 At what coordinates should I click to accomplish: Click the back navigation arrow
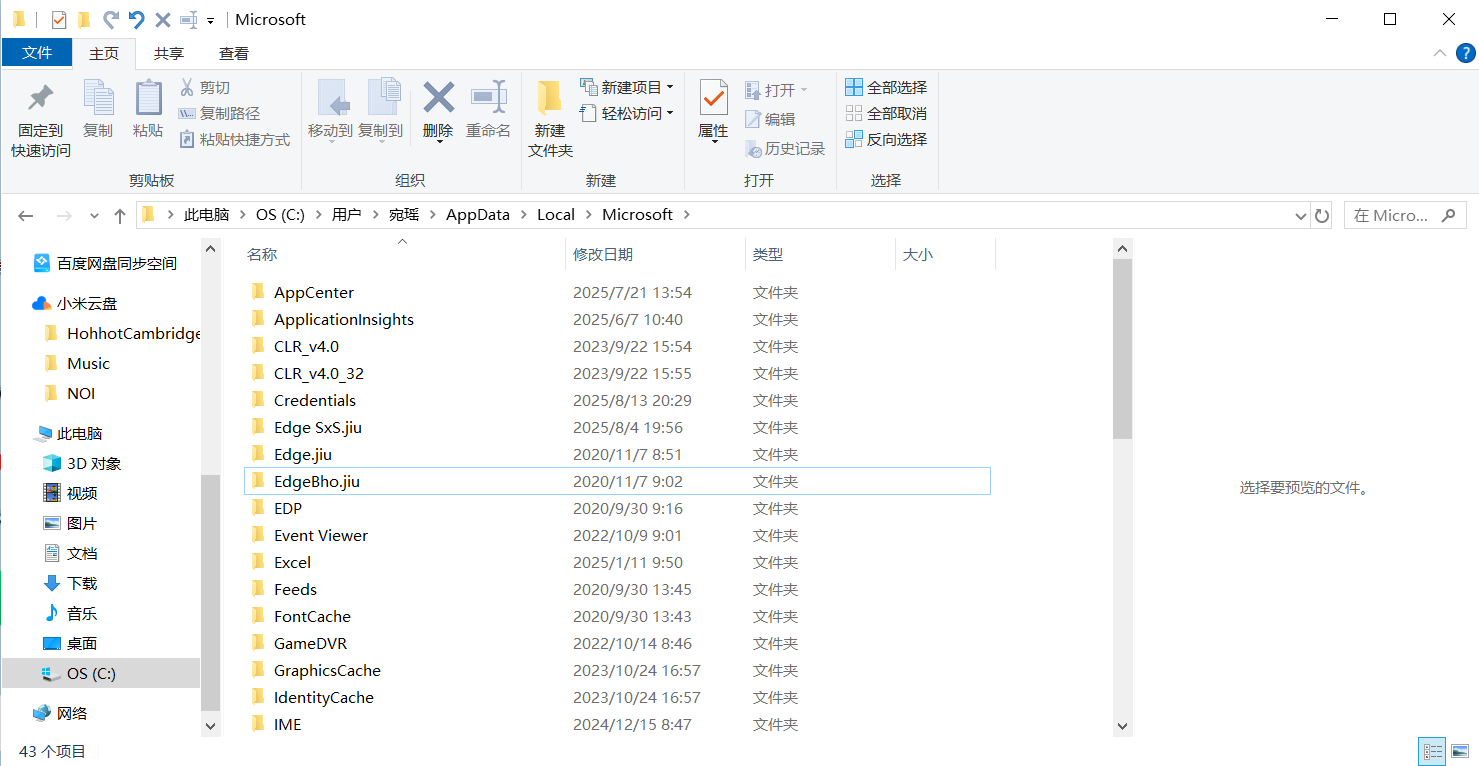tap(25, 214)
